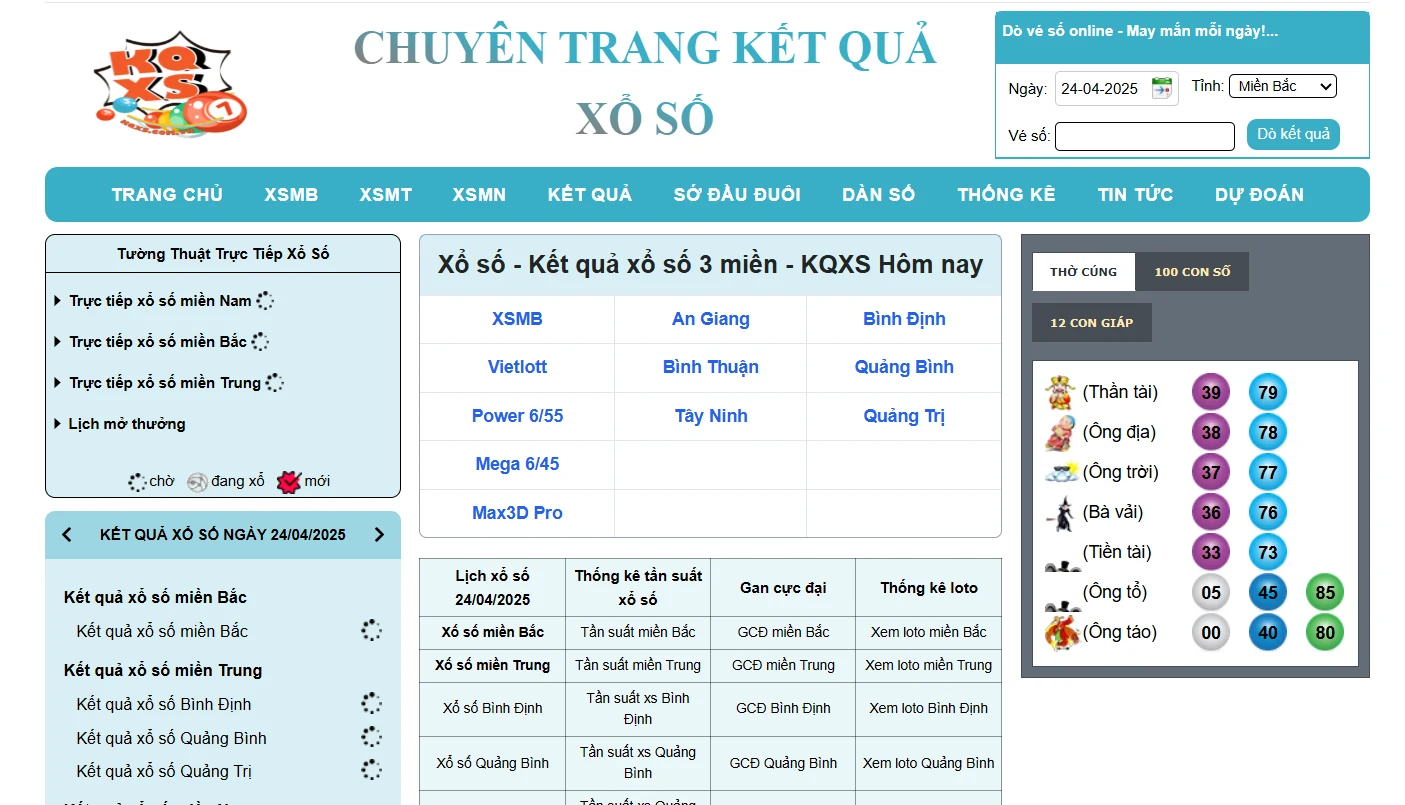Open Mega 6/45 link

coord(517,464)
